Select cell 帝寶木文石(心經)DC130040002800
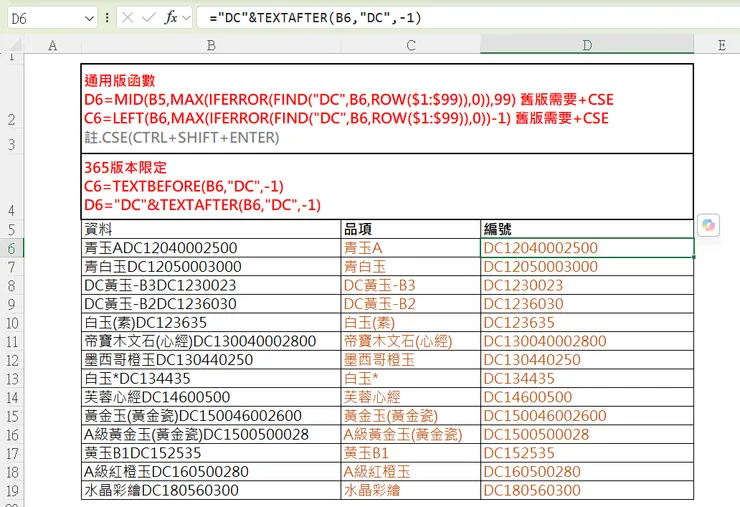Screen dimensions: 740x507 point(211,341)
